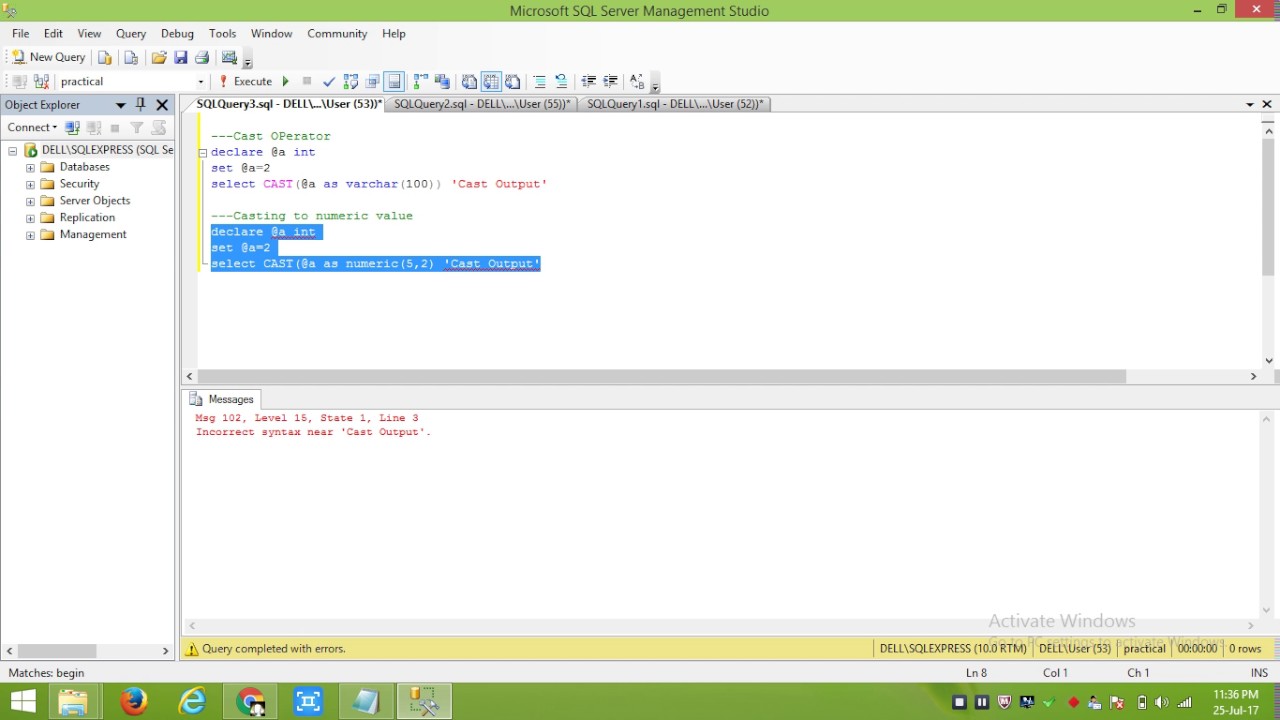The height and width of the screenshot is (720, 1280).
Task: Click the Filter funnel icon in Object Explorer
Action: [x=137, y=128]
